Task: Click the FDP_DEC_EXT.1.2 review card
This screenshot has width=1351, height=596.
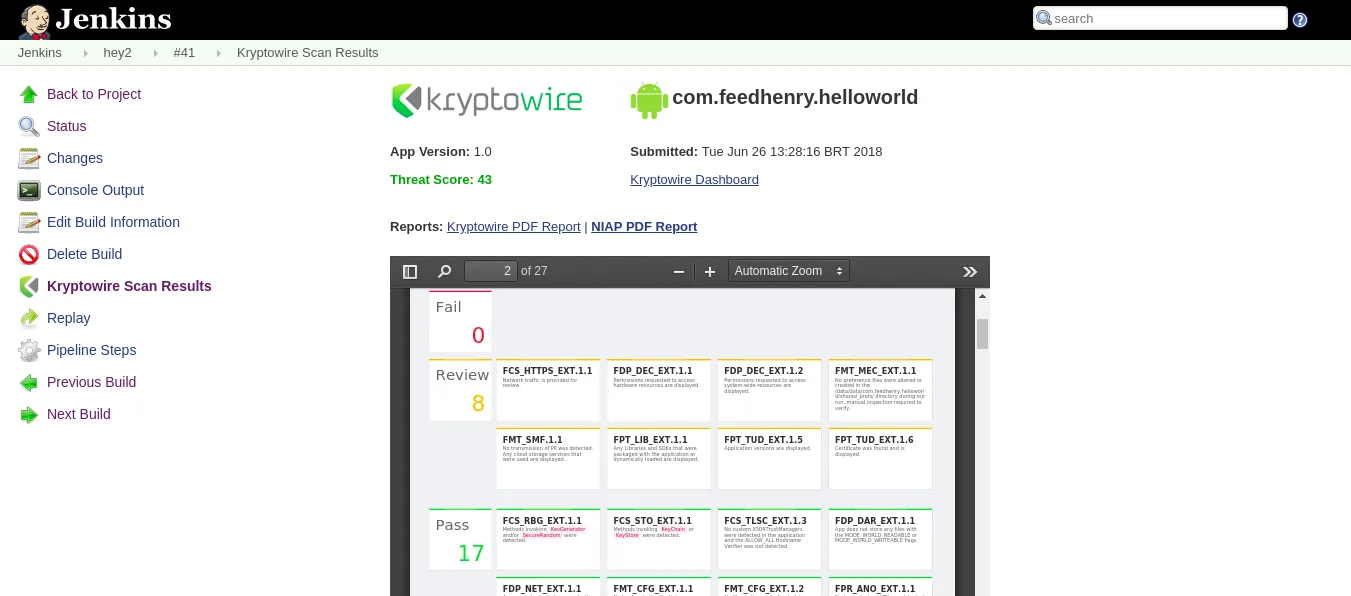Action: (770, 390)
